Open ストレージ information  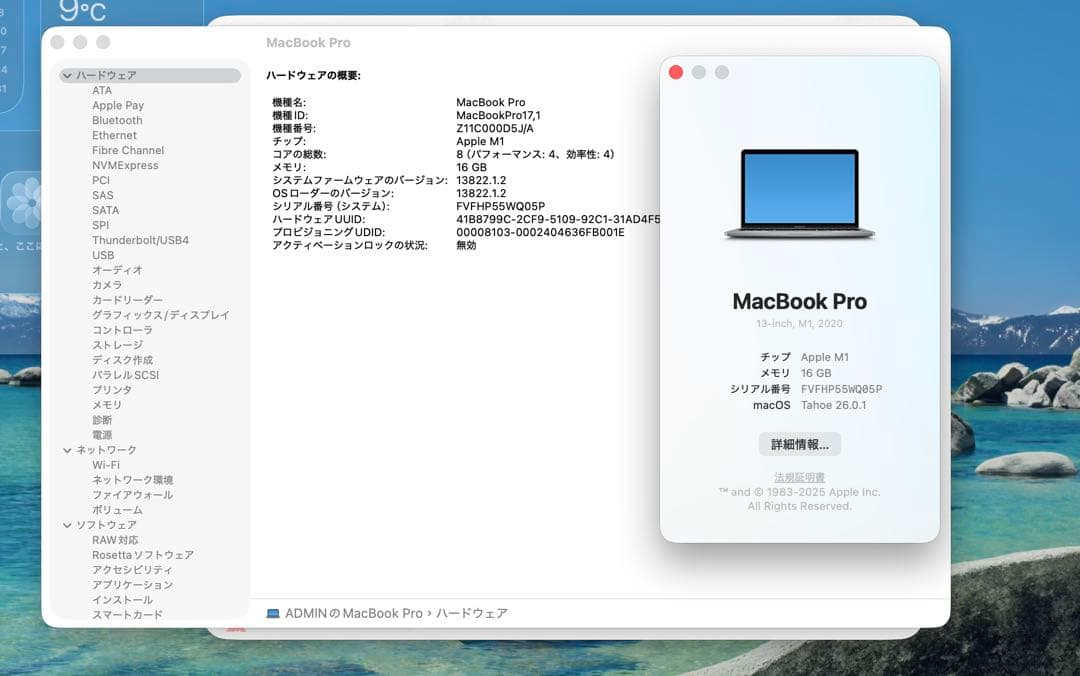(116, 345)
